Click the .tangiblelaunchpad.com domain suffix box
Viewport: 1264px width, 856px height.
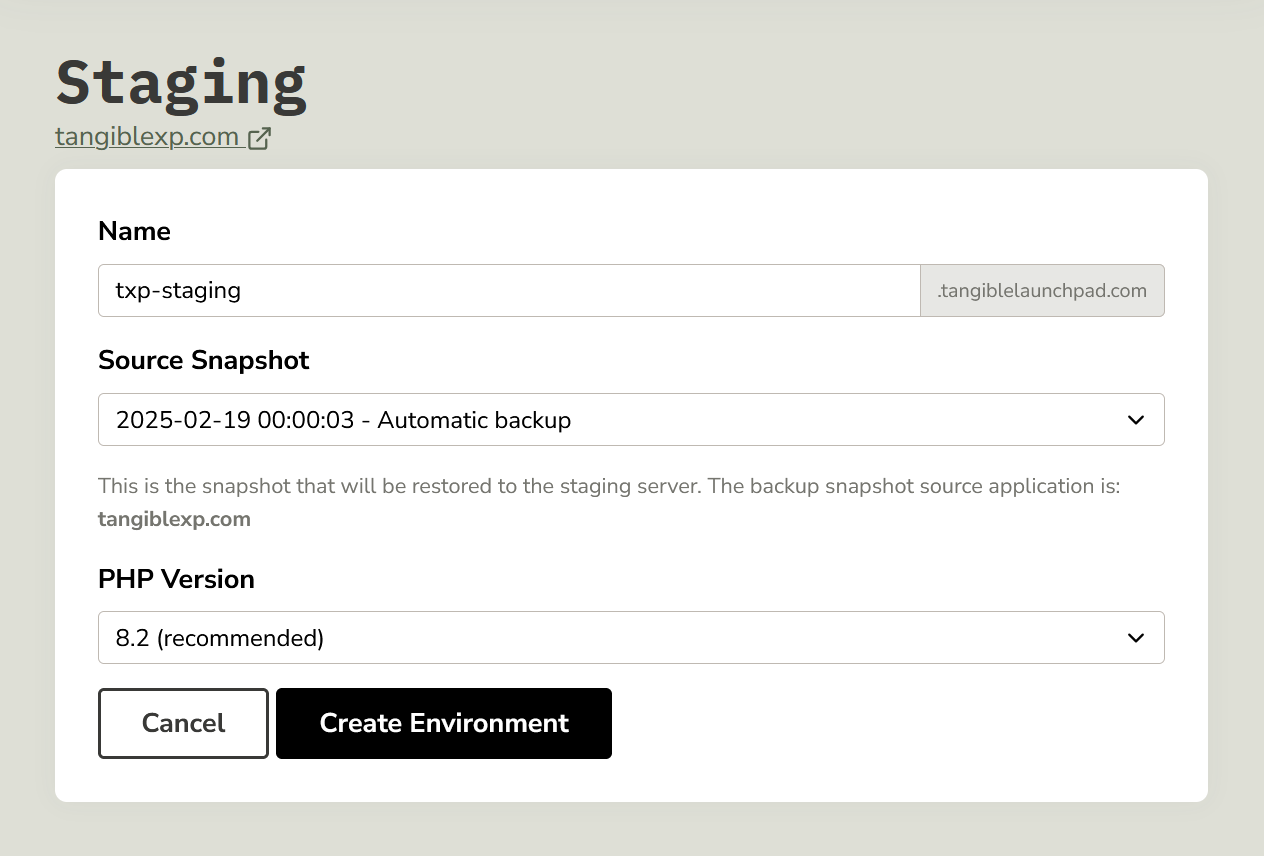click(1041, 291)
